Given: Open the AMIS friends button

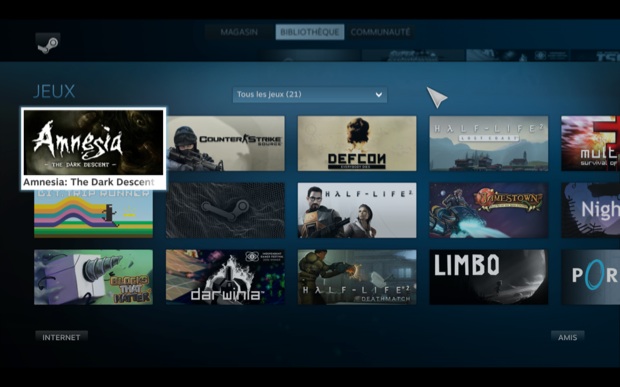Looking at the screenshot, I should [x=567, y=337].
